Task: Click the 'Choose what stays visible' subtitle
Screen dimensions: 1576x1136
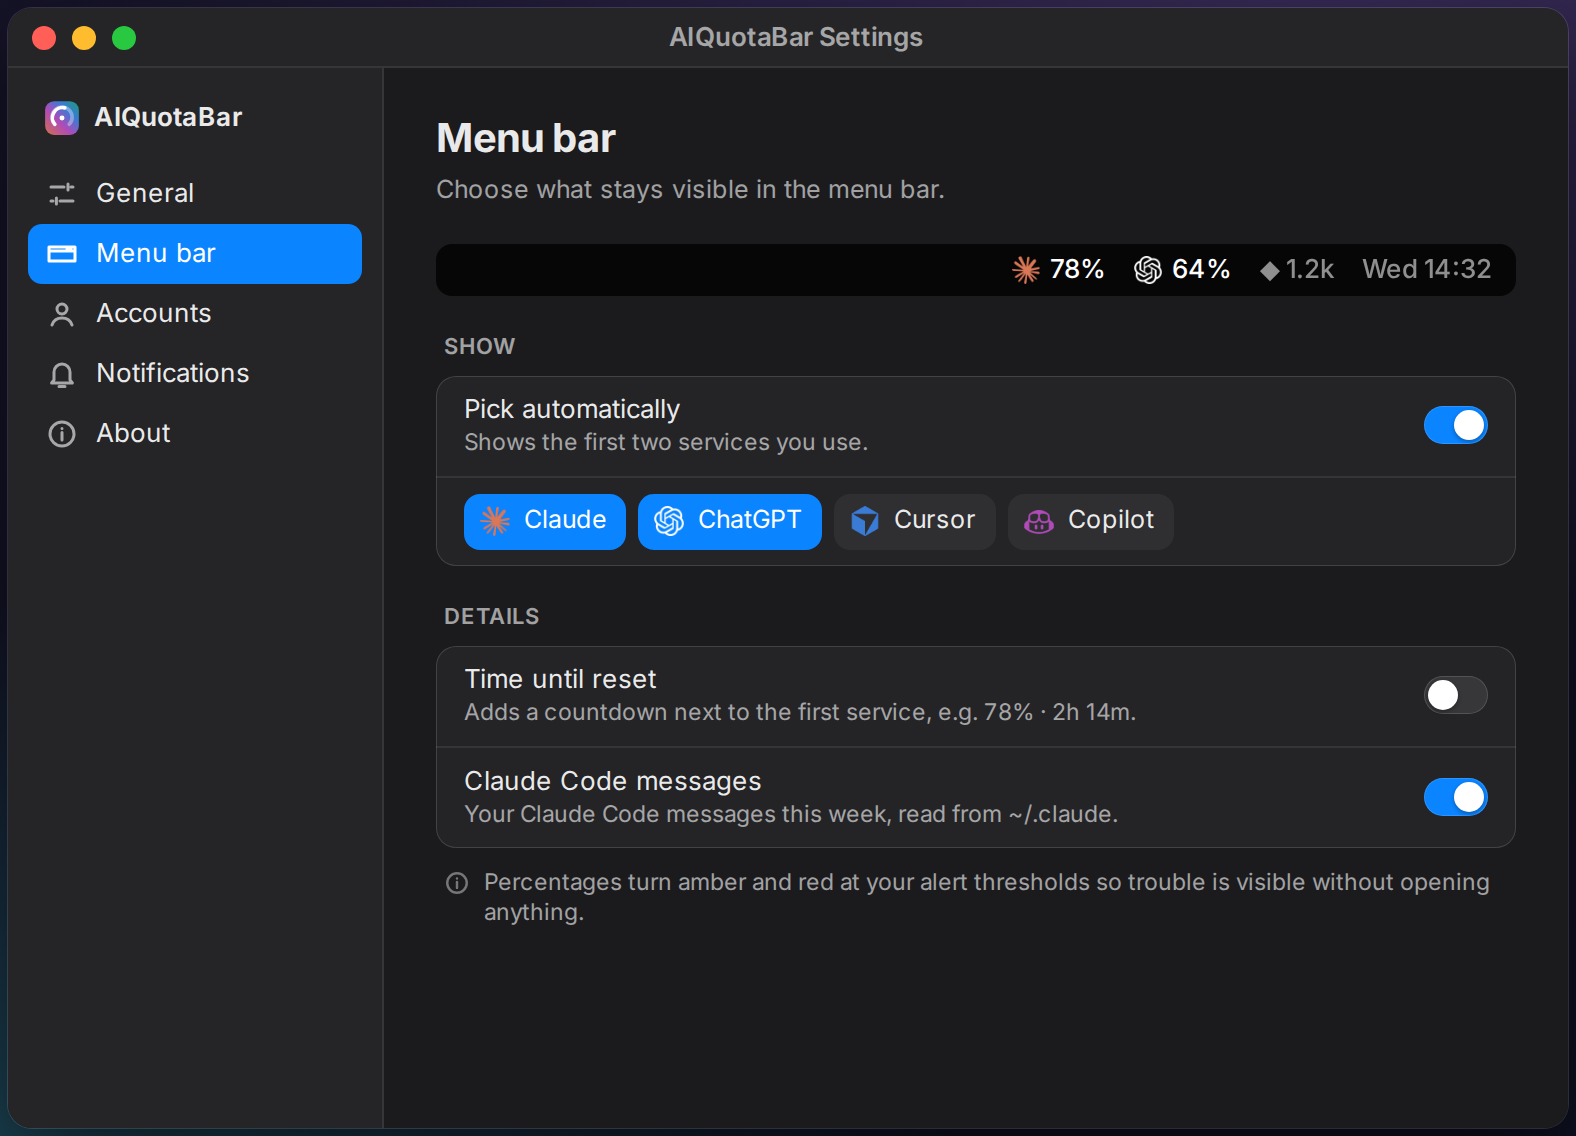Action: point(690,190)
